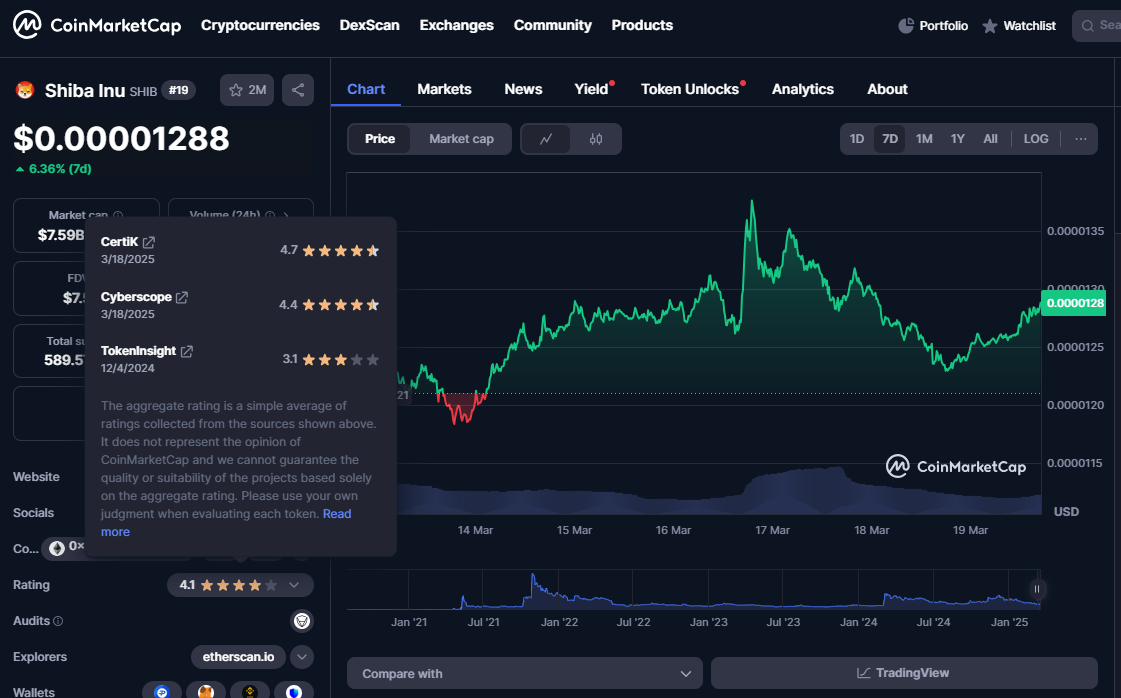Set chart range to All
The image size is (1121, 698).
pyautogui.click(x=990, y=139)
